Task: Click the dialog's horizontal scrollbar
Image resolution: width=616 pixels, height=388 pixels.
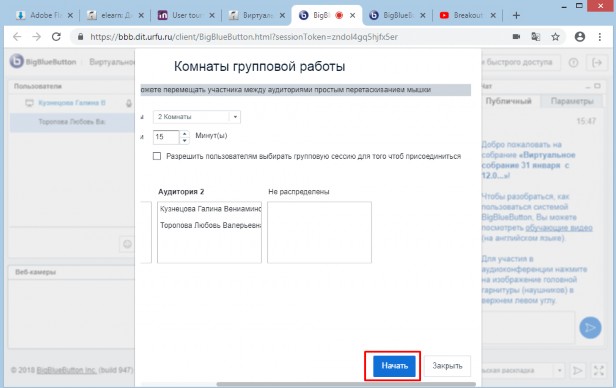Action: click(x=346, y=384)
